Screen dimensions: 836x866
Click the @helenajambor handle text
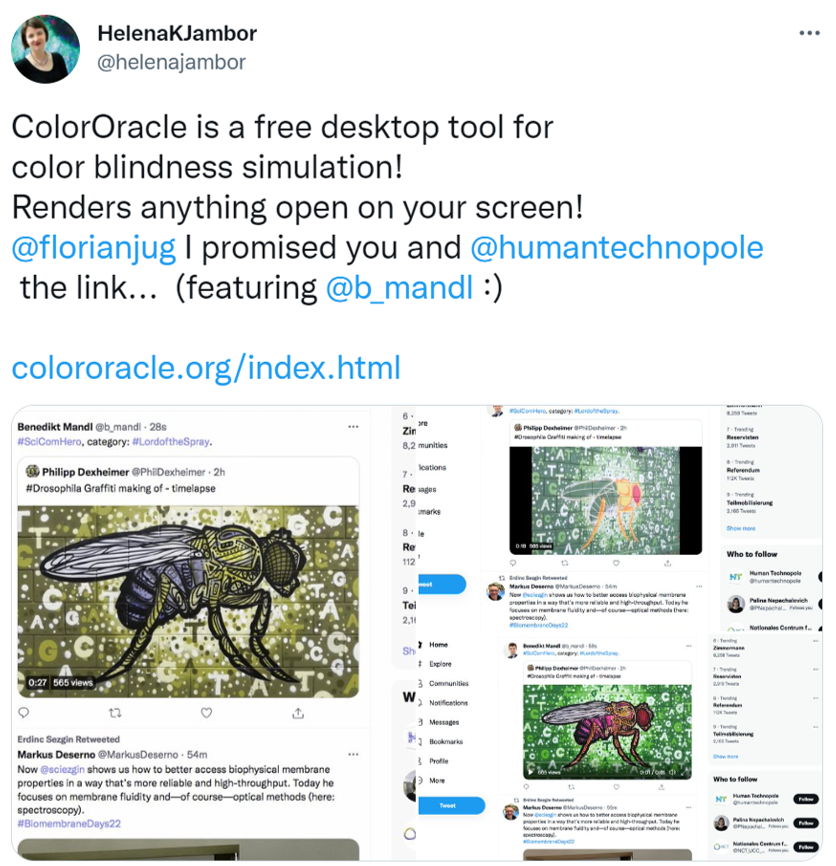coord(171,62)
